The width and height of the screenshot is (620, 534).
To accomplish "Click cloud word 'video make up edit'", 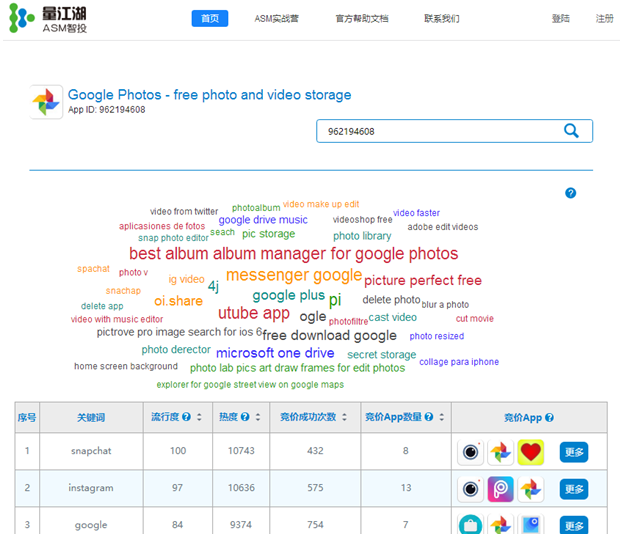I will tap(321, 204).
